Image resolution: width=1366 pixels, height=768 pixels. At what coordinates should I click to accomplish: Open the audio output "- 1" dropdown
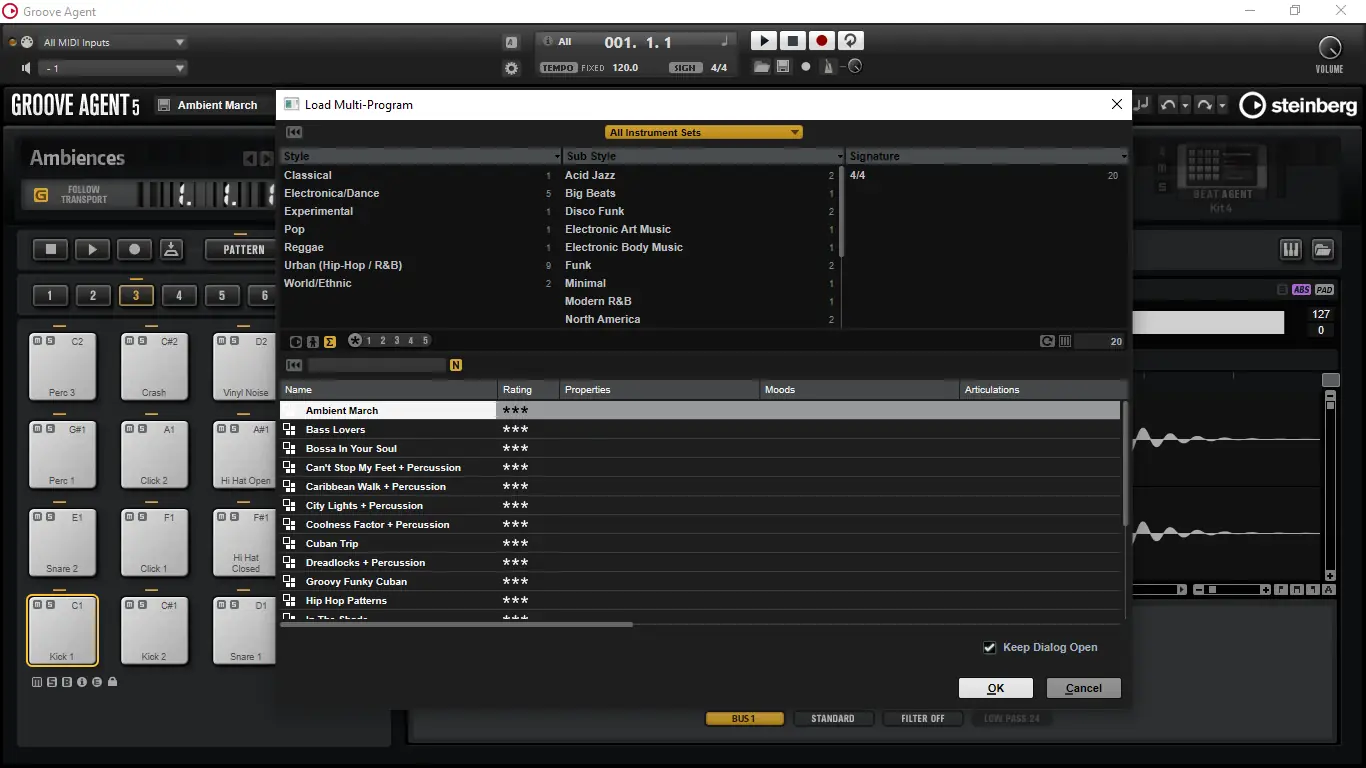(114, 68)
